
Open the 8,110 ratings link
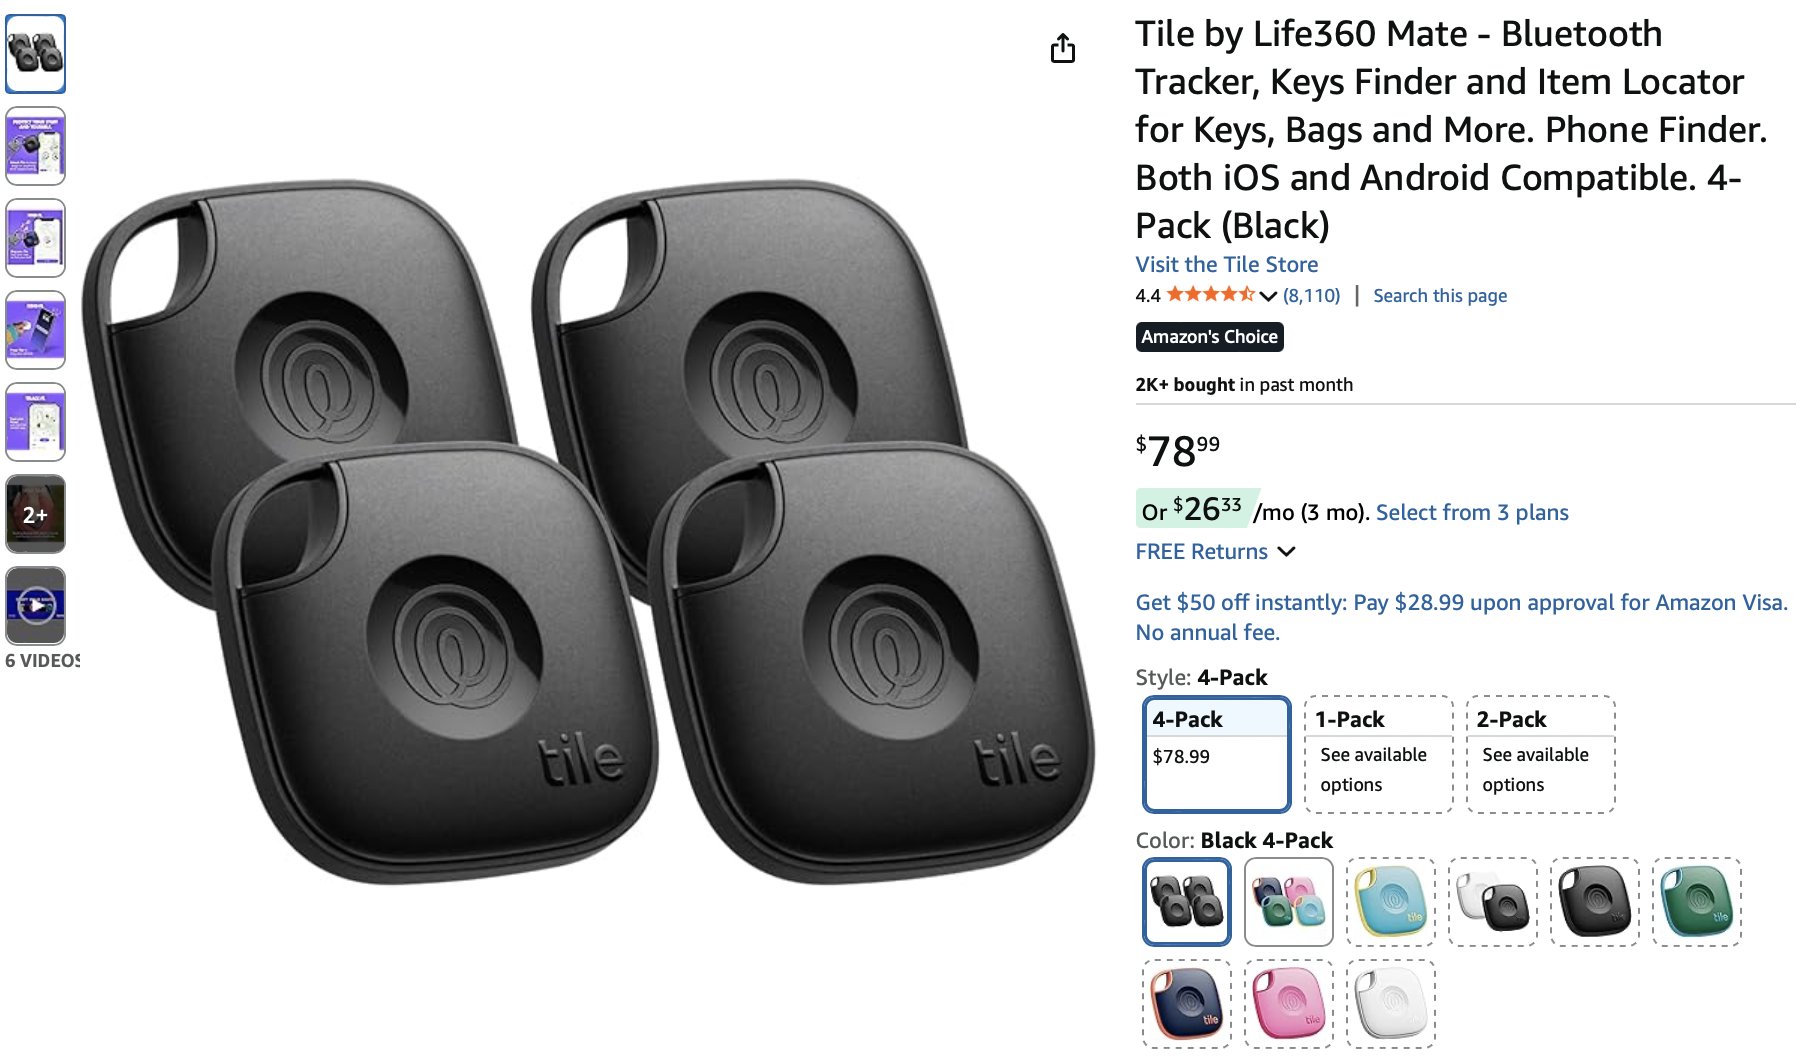(x=1311, y=296)
